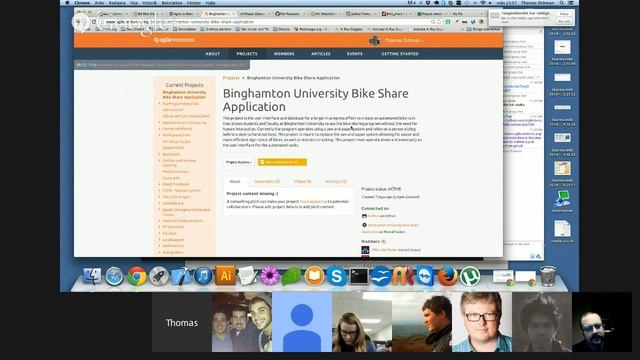Open the Project Actions dropdown

(239, 162)
